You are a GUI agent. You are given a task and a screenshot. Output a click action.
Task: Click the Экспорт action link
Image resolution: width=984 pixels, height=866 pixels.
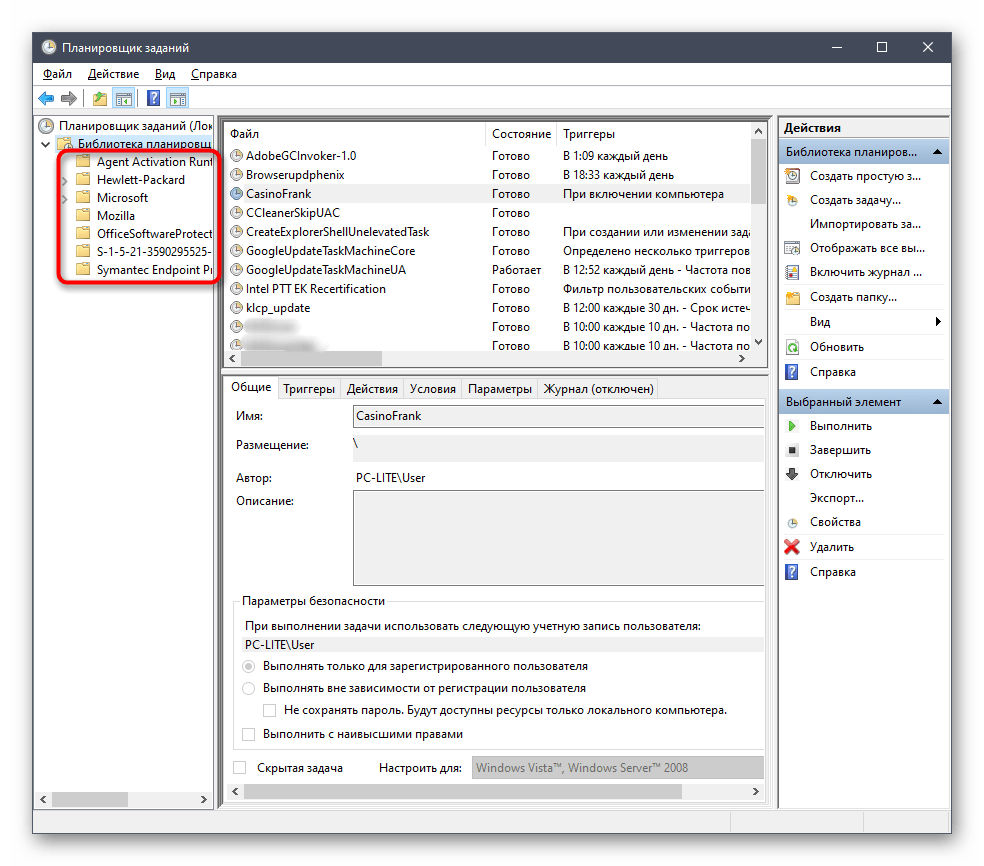pyautogui.click(x=837, y=498)
